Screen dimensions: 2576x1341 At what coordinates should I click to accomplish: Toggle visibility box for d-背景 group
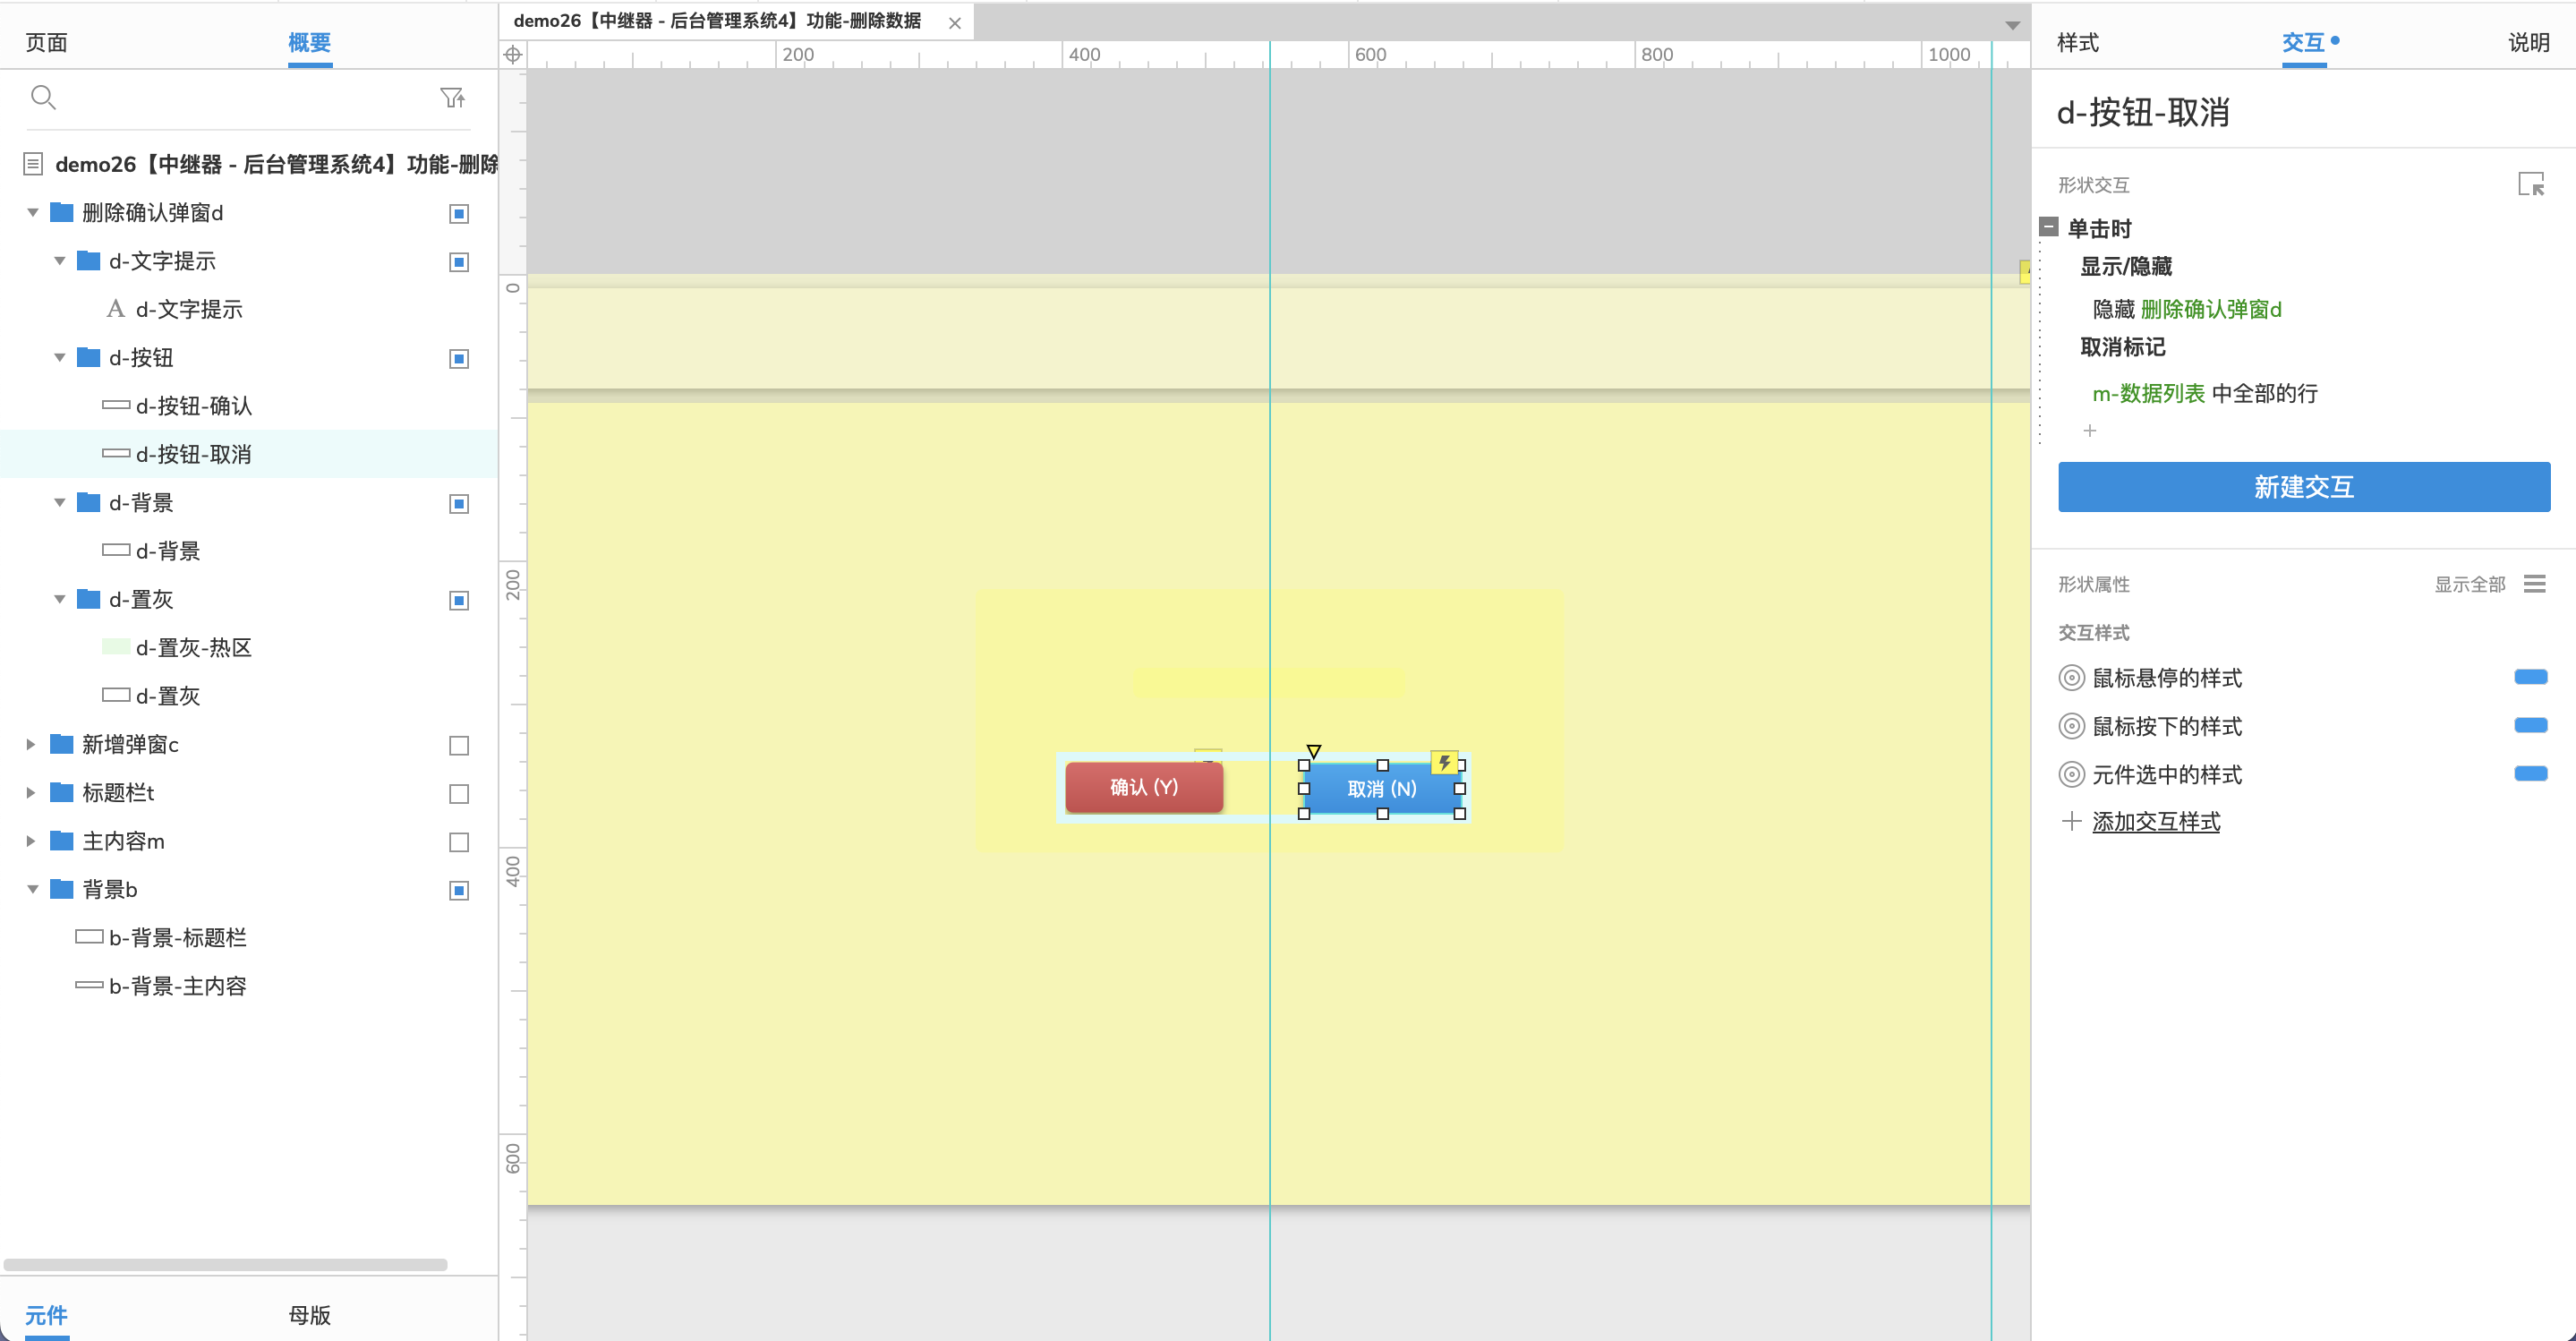tap(459, 503)
